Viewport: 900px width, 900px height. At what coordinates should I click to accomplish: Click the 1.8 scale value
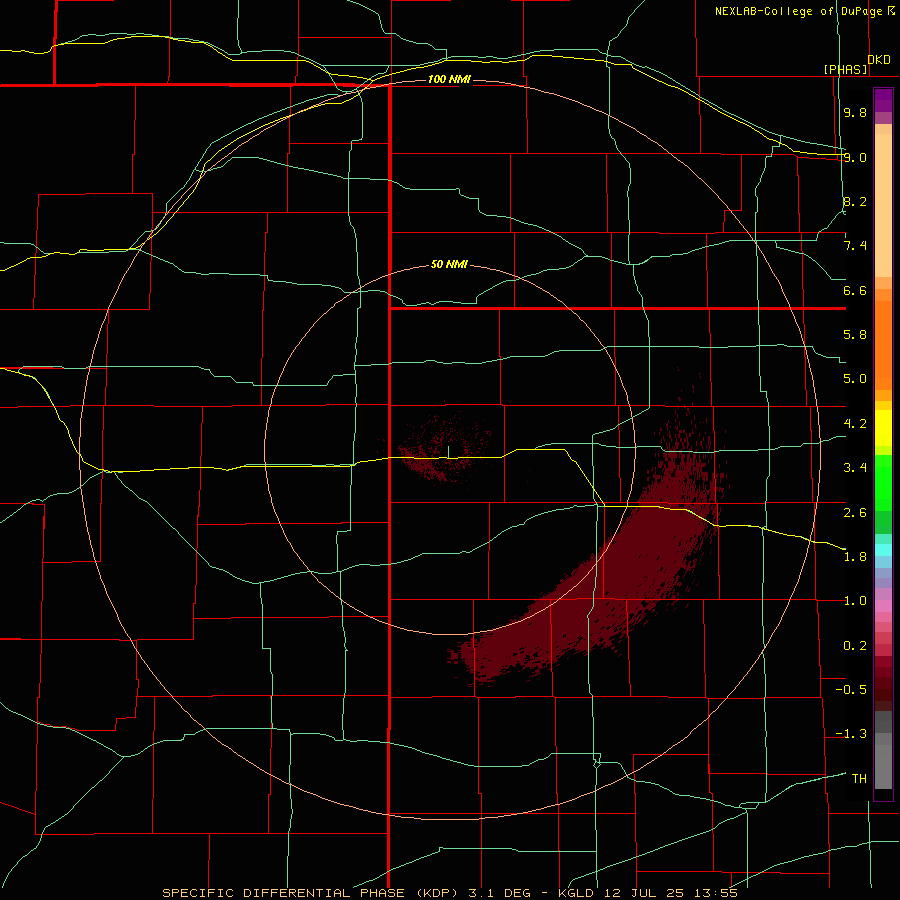tap(855, 557)
